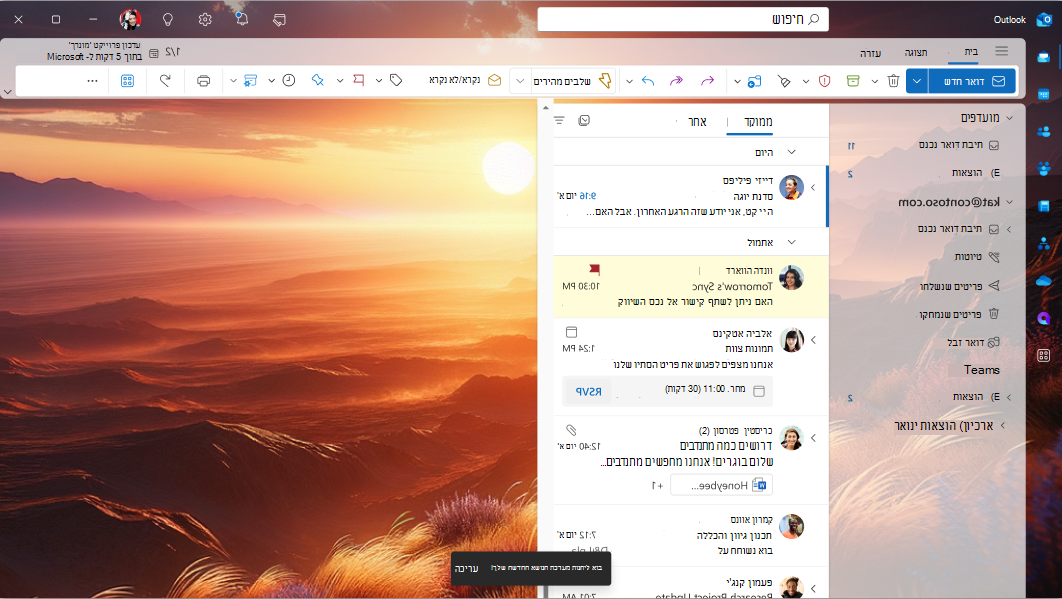
Task: Open the New mail split-button dropdown arrow
Action: click(917, 81)
